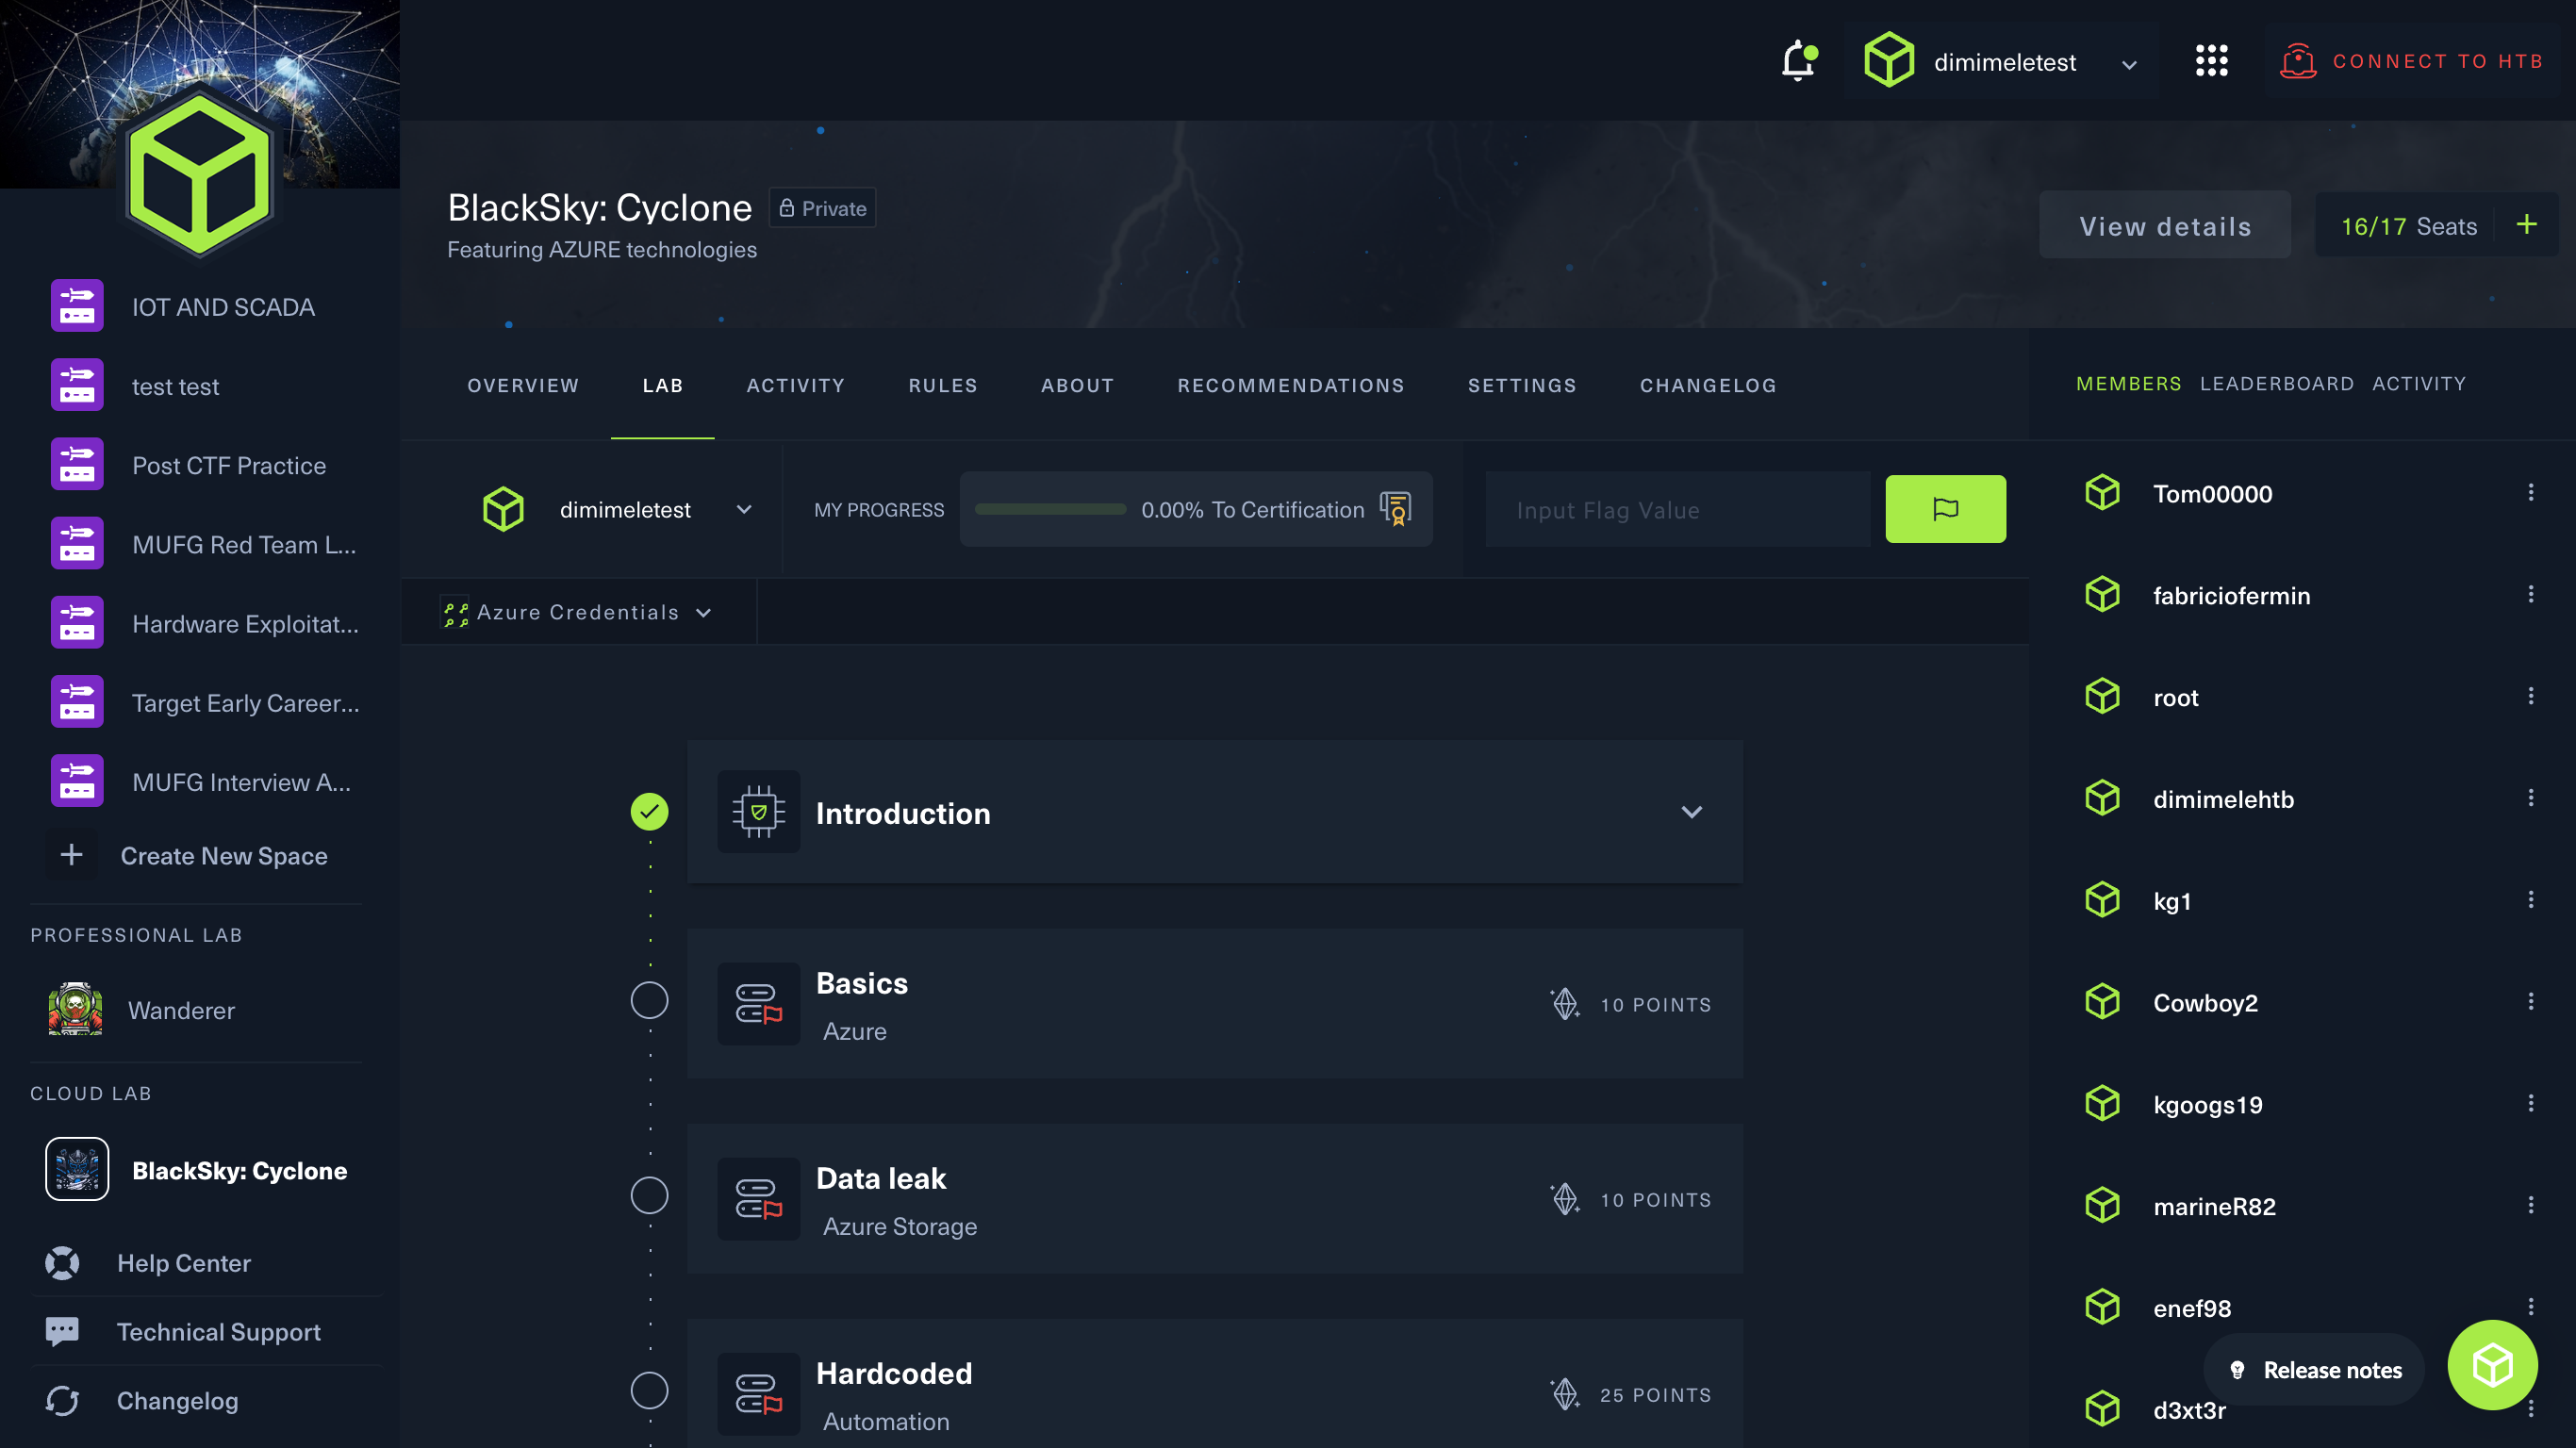This screenshot has width=2576, height=1448.
Task: Open the Target Early Career space icon
Action: pos(77,702)
